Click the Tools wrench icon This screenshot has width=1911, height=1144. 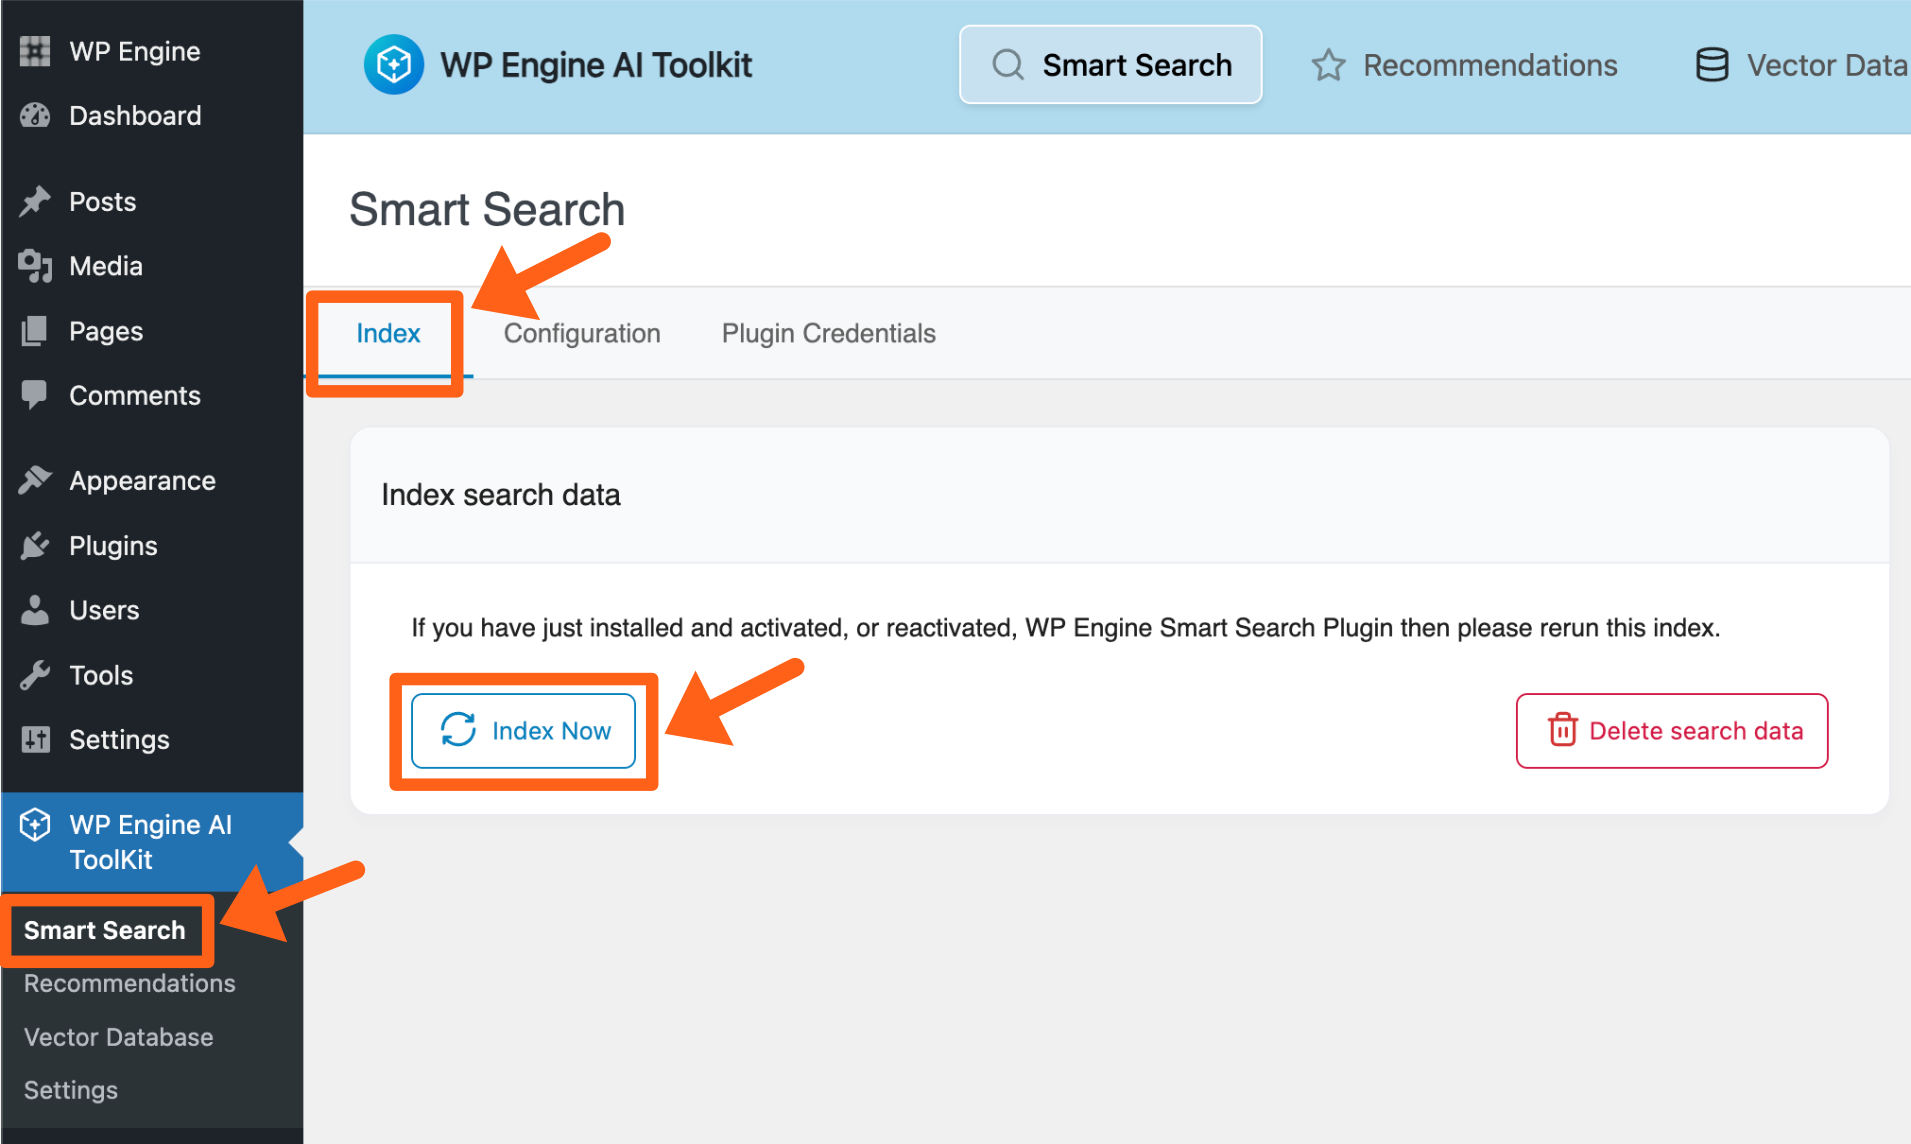[35, 676]
